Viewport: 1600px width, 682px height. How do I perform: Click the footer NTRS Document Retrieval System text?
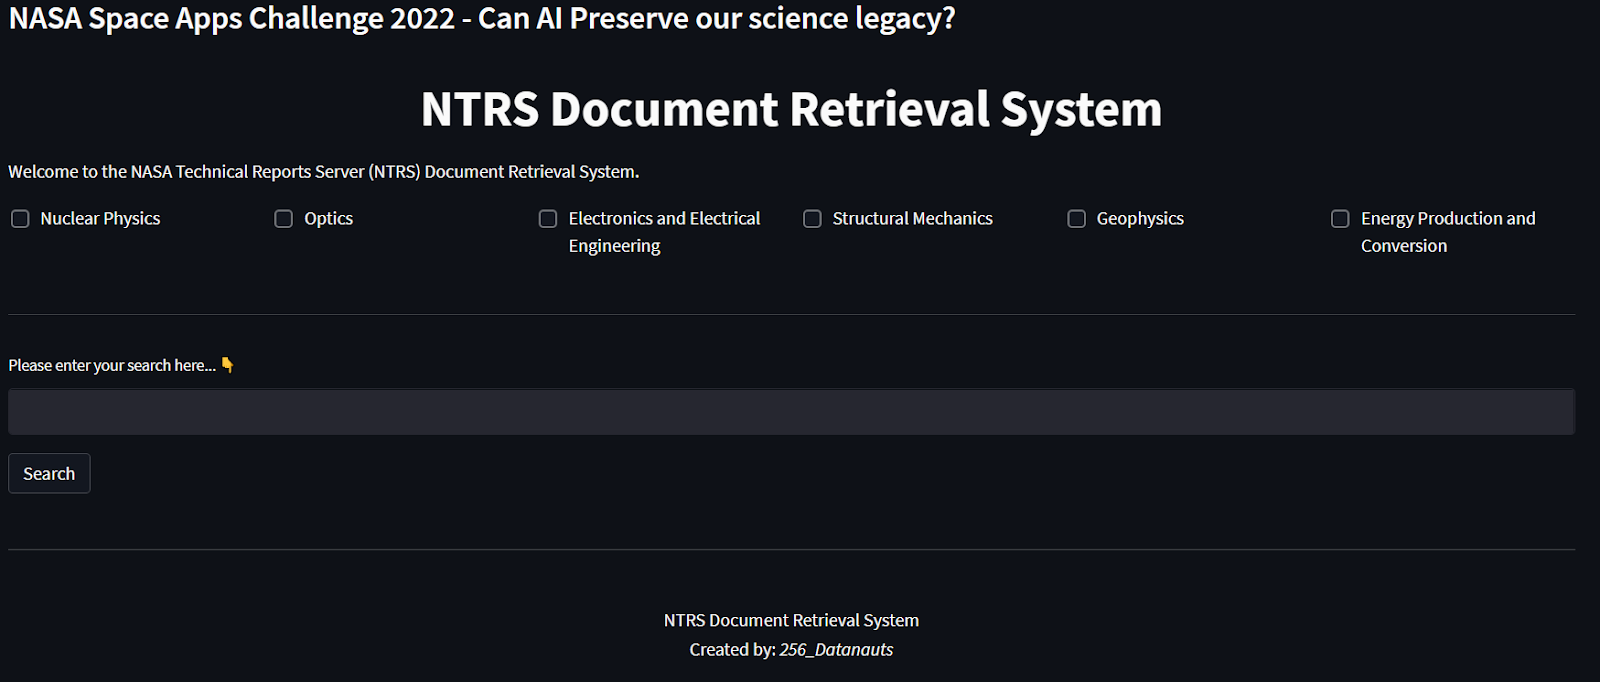tap(791, 621)
